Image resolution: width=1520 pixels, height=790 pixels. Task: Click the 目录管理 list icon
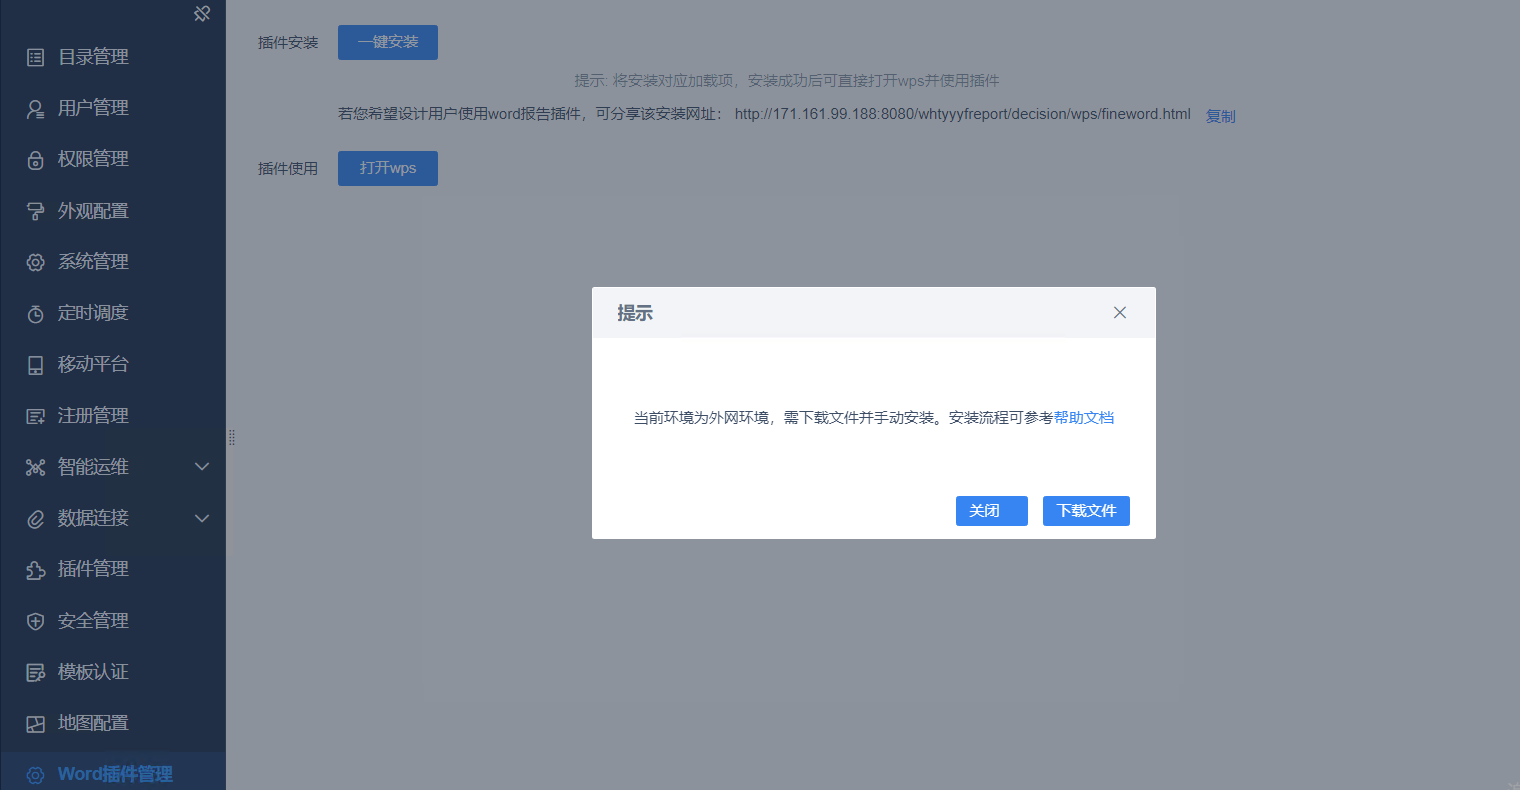tap(35, 58)
